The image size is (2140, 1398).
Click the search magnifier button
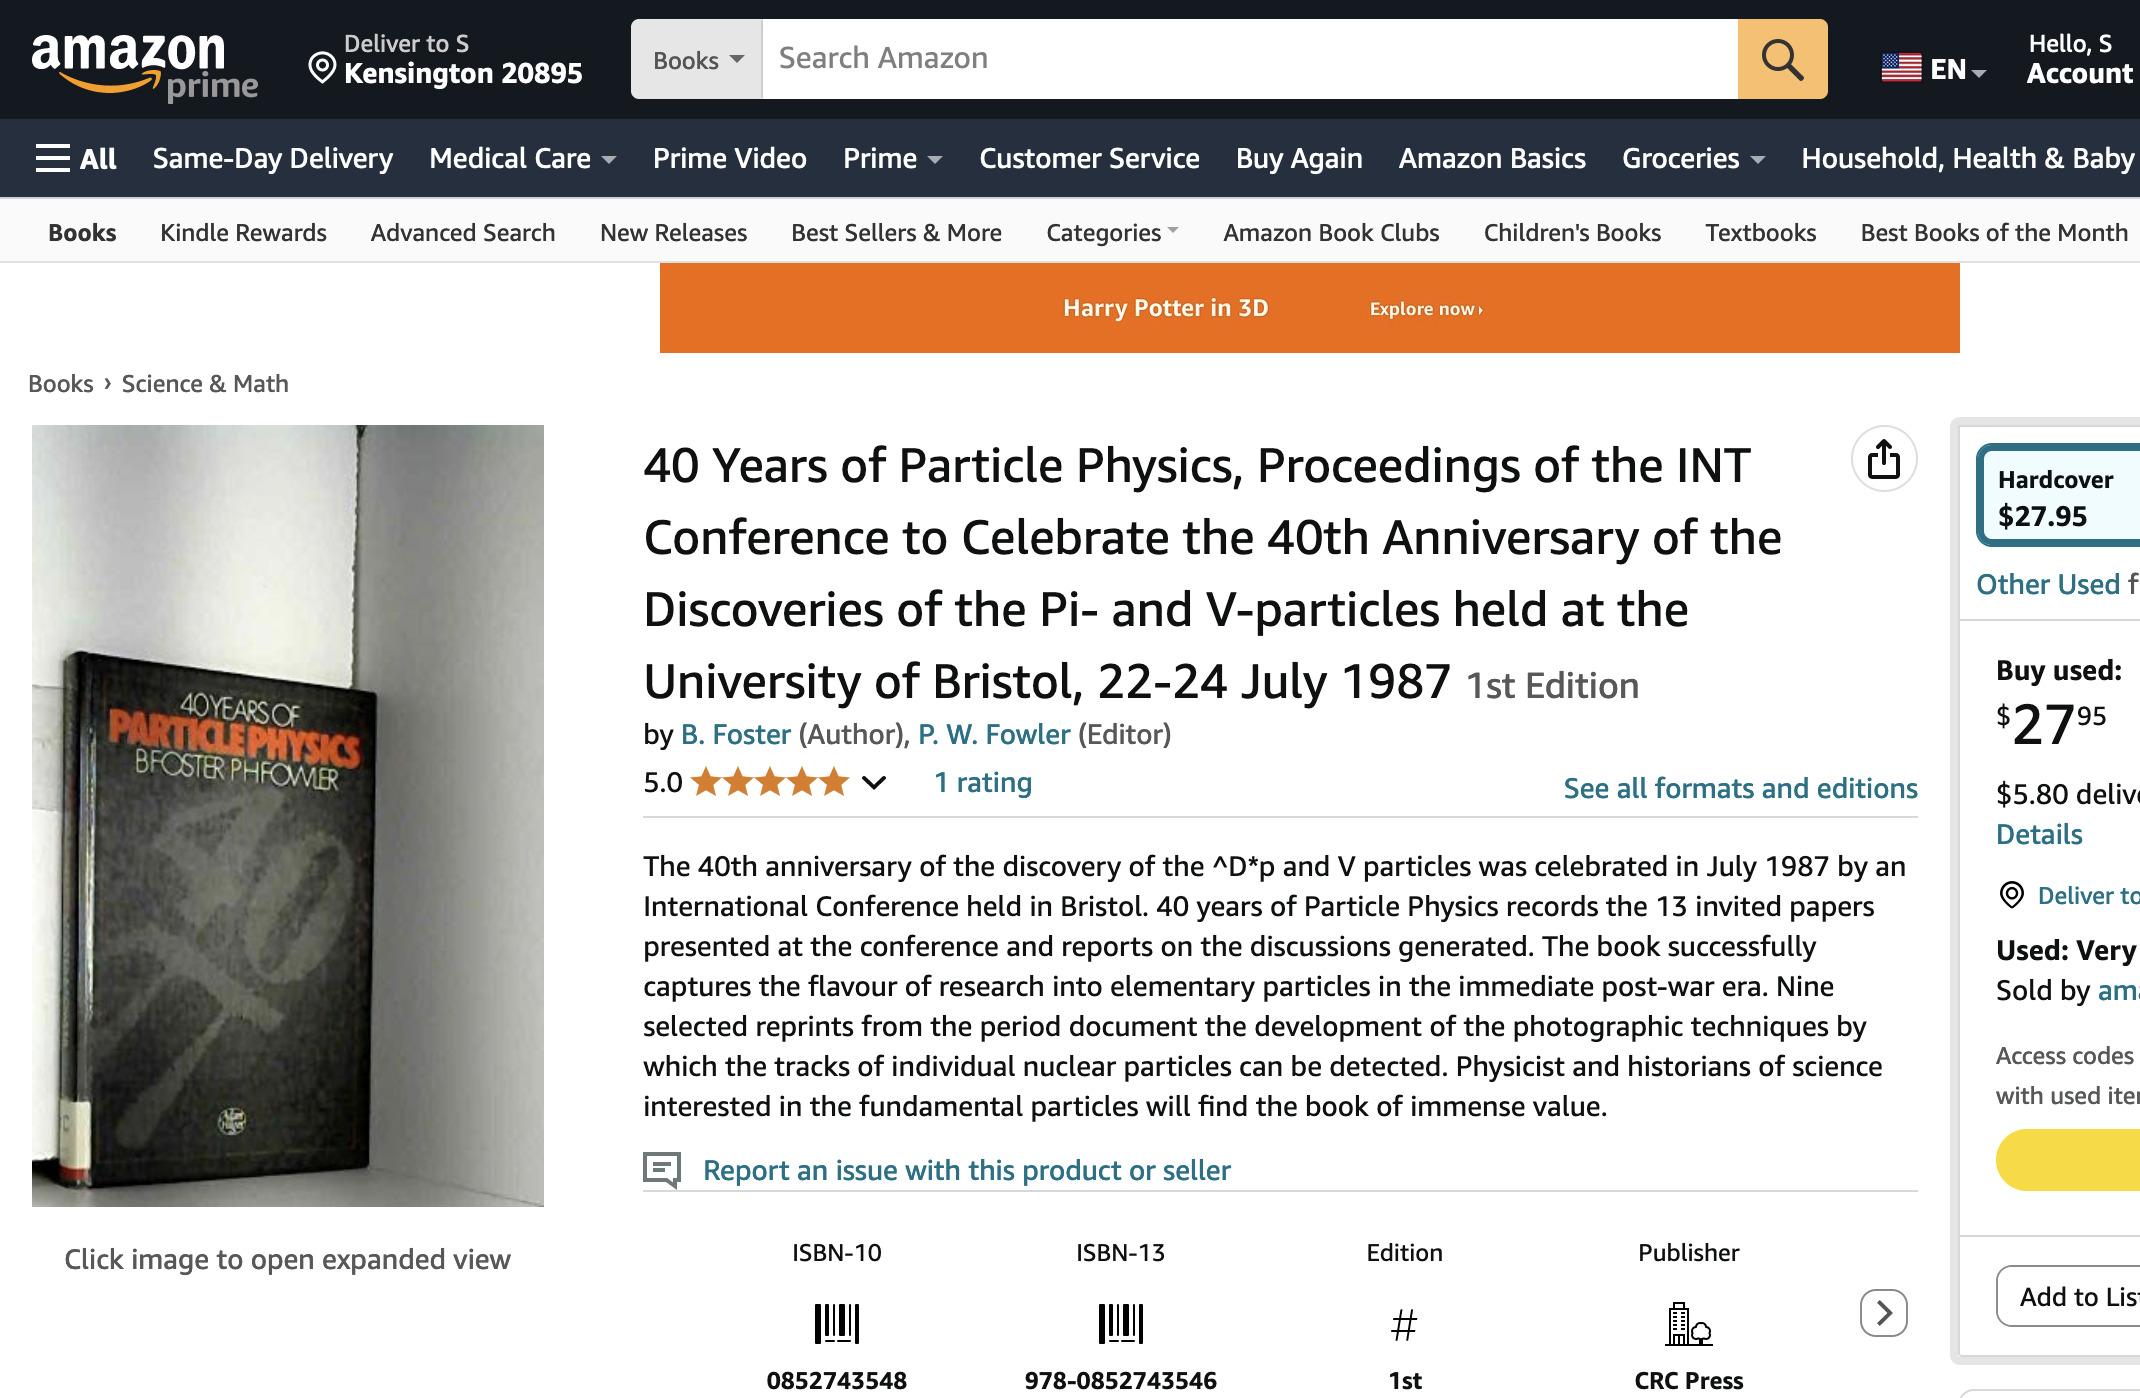pos(1782,59)
